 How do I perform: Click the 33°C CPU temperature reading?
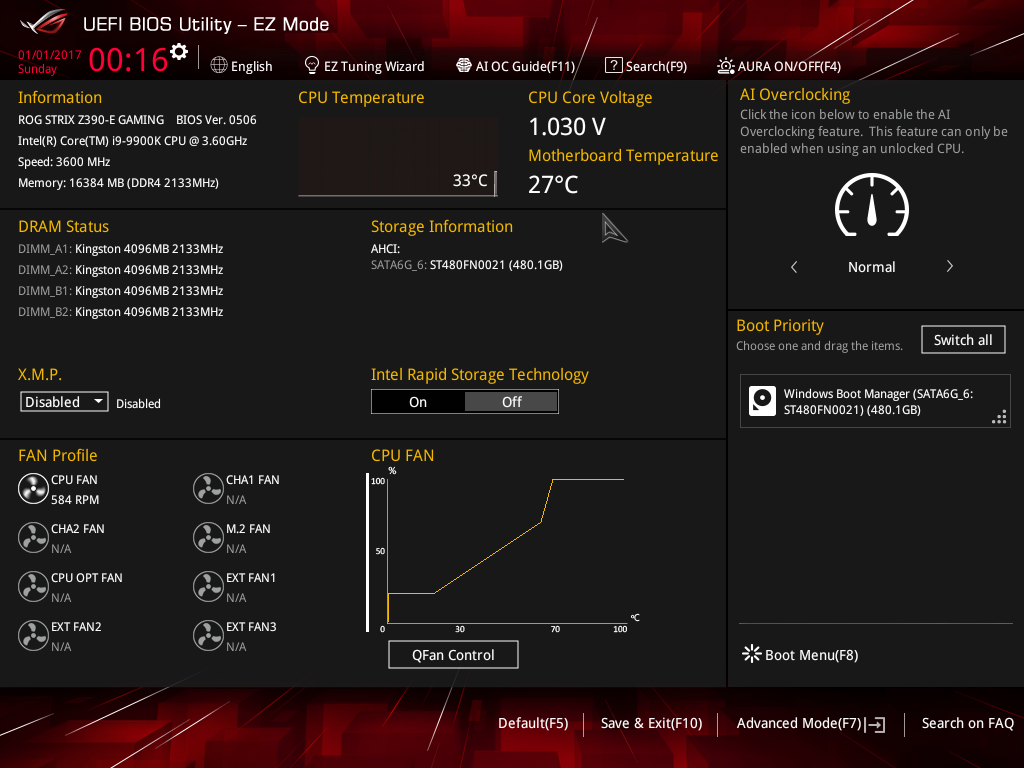[x=470, y=180]
